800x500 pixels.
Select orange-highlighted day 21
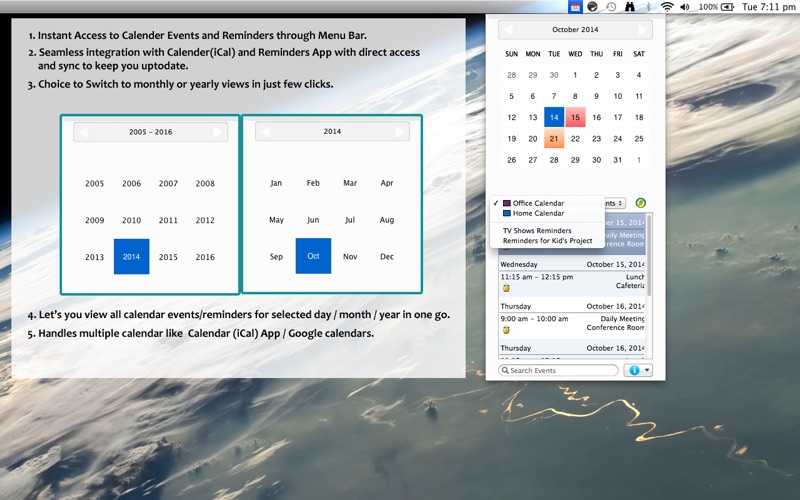point(554,139)
